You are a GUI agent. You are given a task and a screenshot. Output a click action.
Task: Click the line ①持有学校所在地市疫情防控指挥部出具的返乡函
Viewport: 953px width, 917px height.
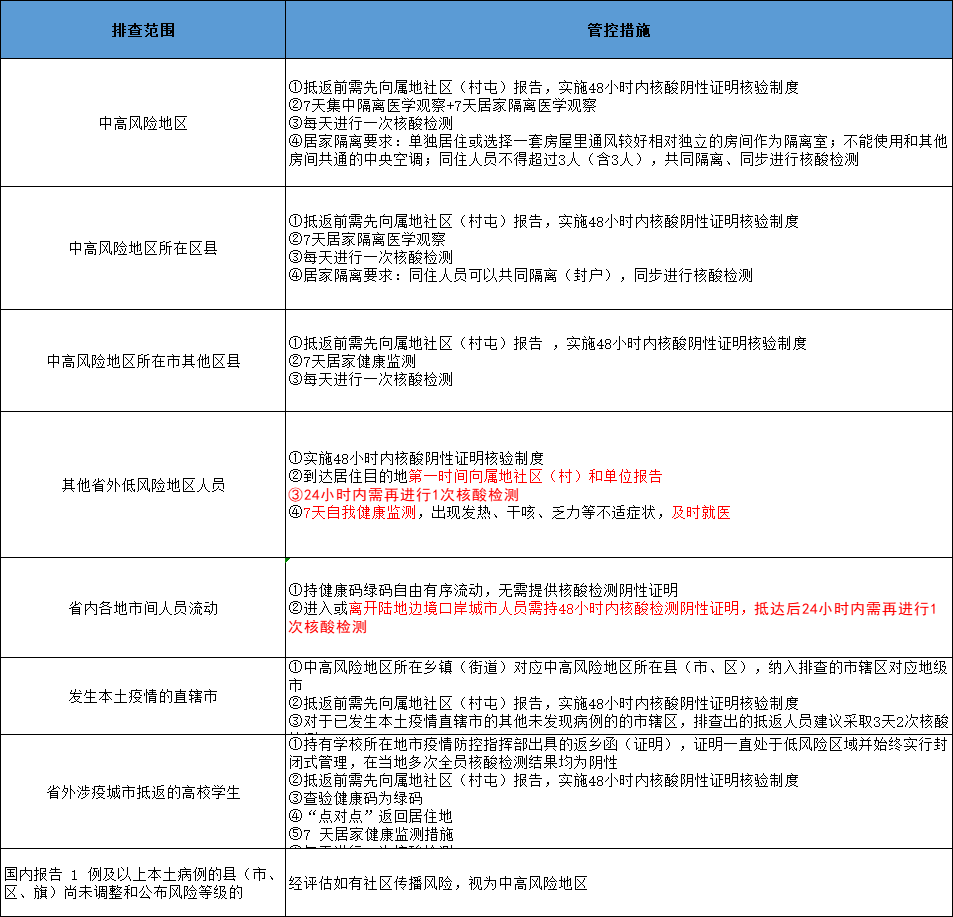tap(618, 753)
